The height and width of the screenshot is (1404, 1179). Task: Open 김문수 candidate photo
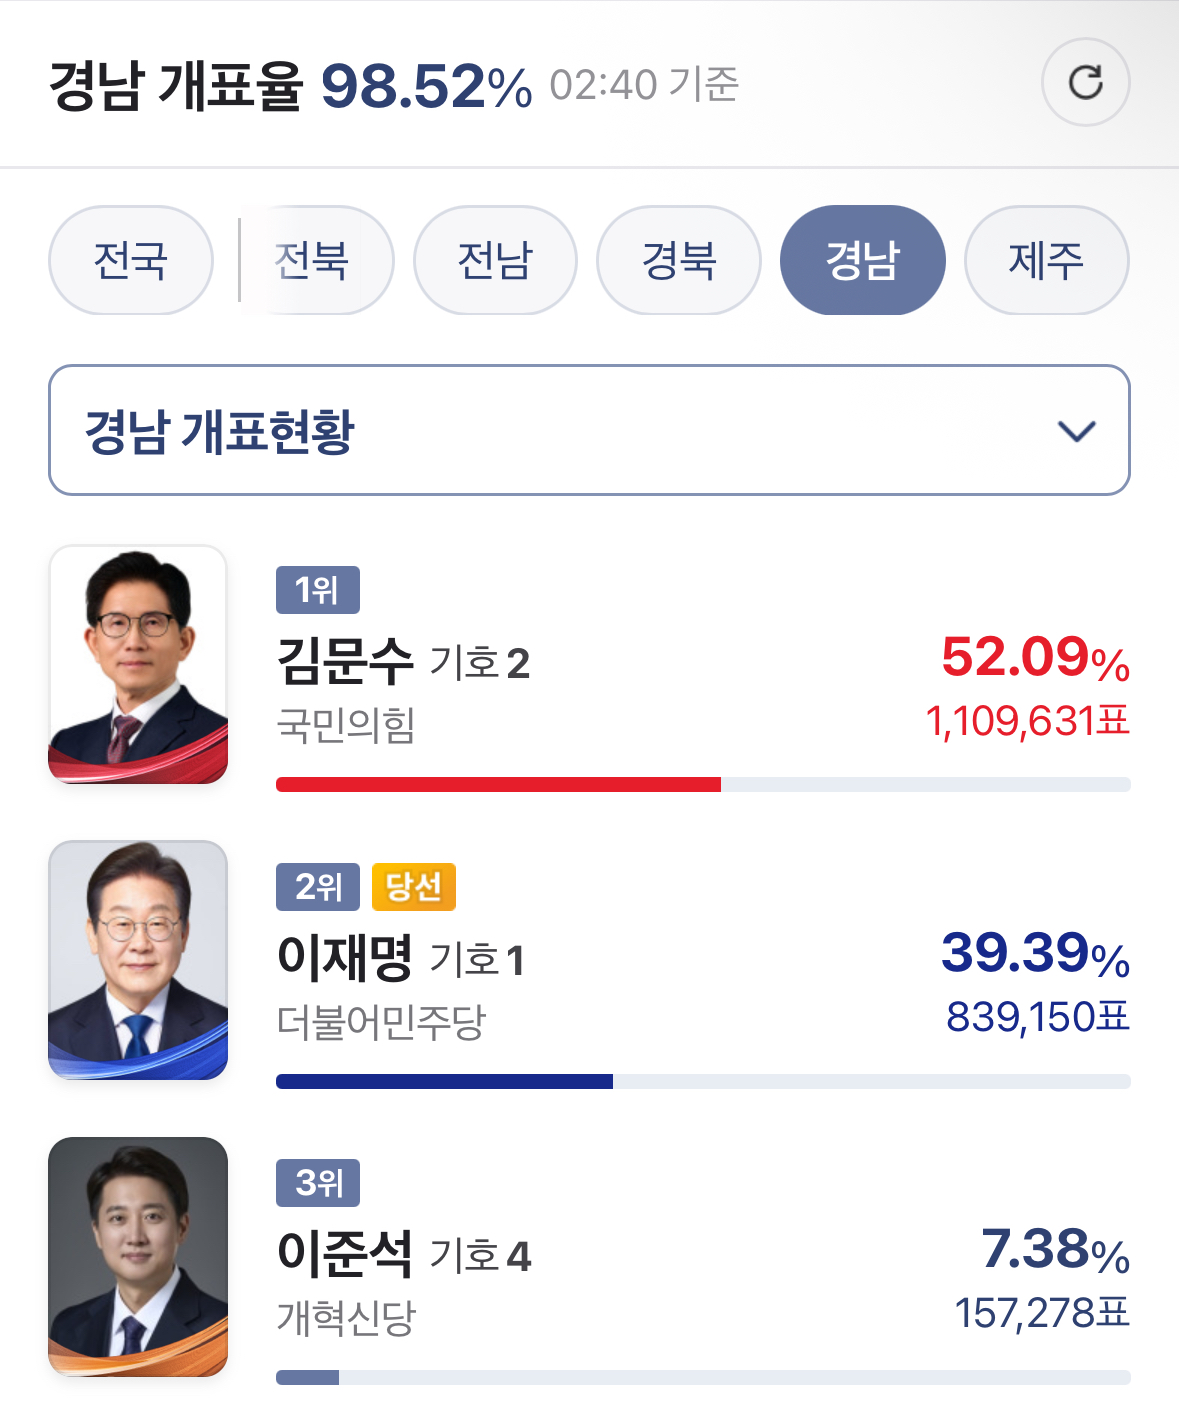click(138, 664)
